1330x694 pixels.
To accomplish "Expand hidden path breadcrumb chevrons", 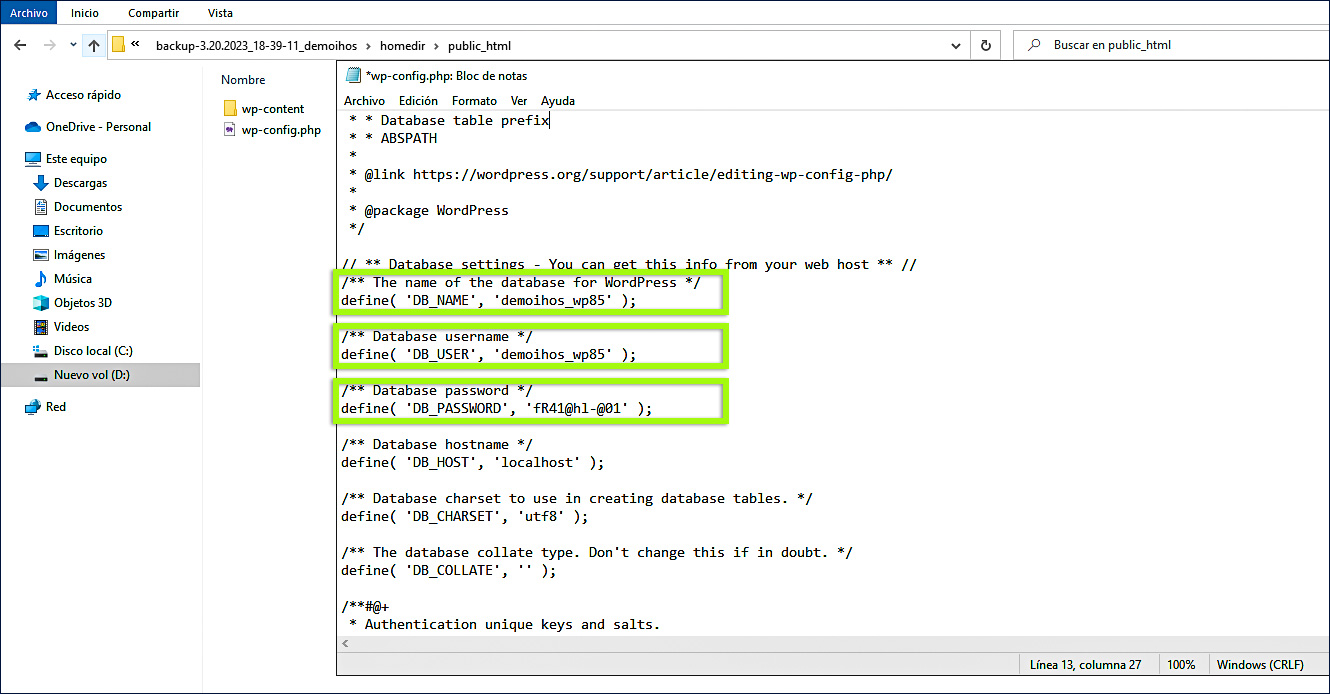I will coord(135,45).
